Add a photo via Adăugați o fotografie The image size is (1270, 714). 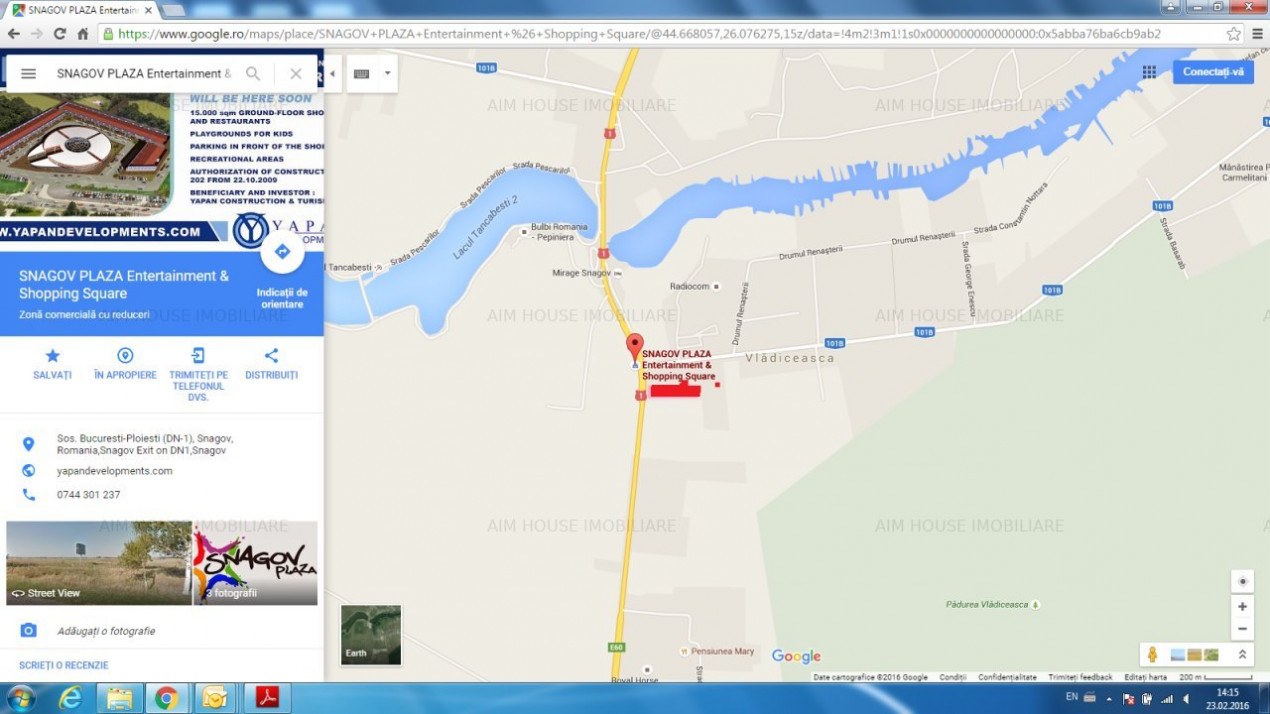tap(106, 631)
